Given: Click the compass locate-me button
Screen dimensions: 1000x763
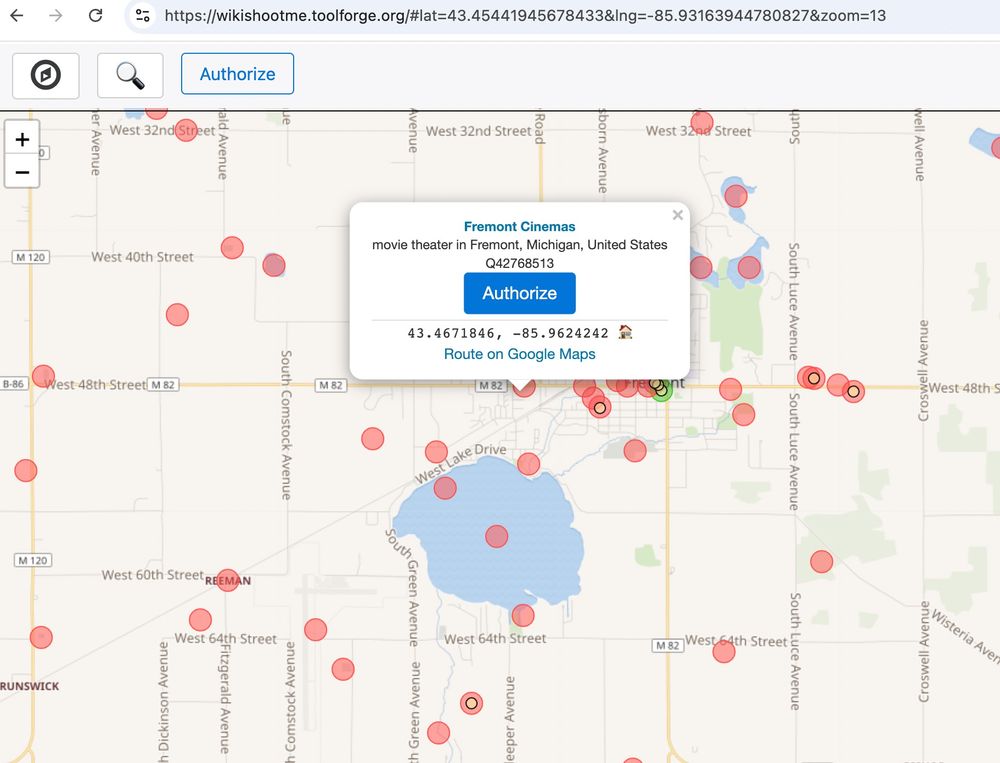Looking at the screenshot, I should pos(45,75).
